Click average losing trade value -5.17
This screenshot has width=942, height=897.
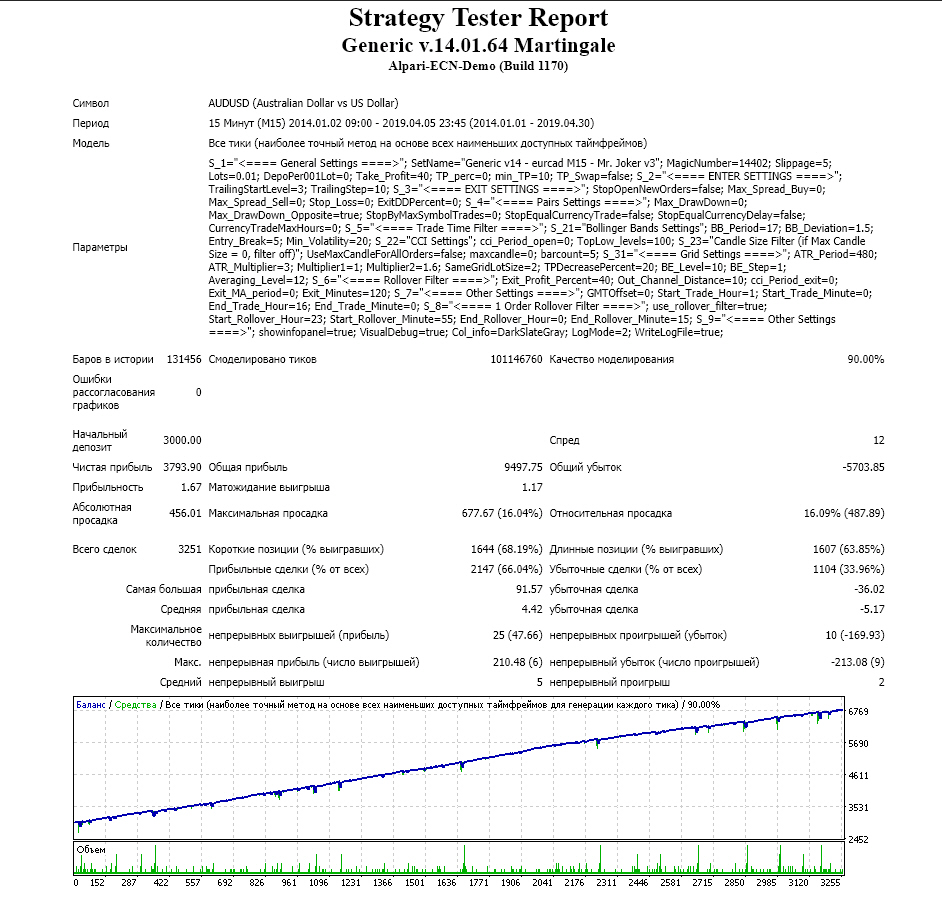[x=872, y=609]
